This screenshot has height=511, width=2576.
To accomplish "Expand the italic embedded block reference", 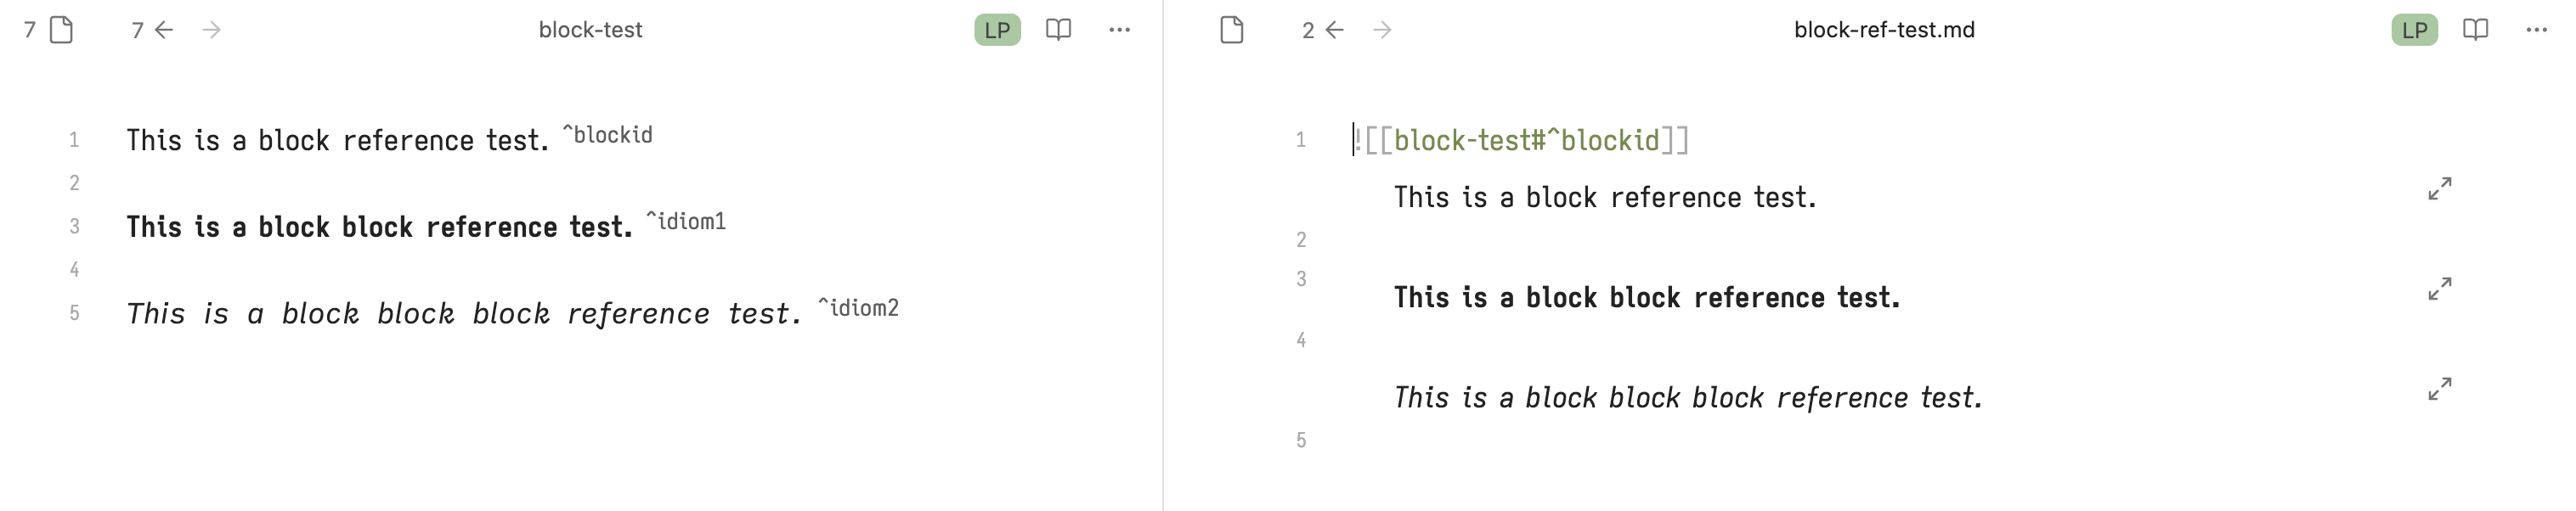I will [x=2440, y=389].
